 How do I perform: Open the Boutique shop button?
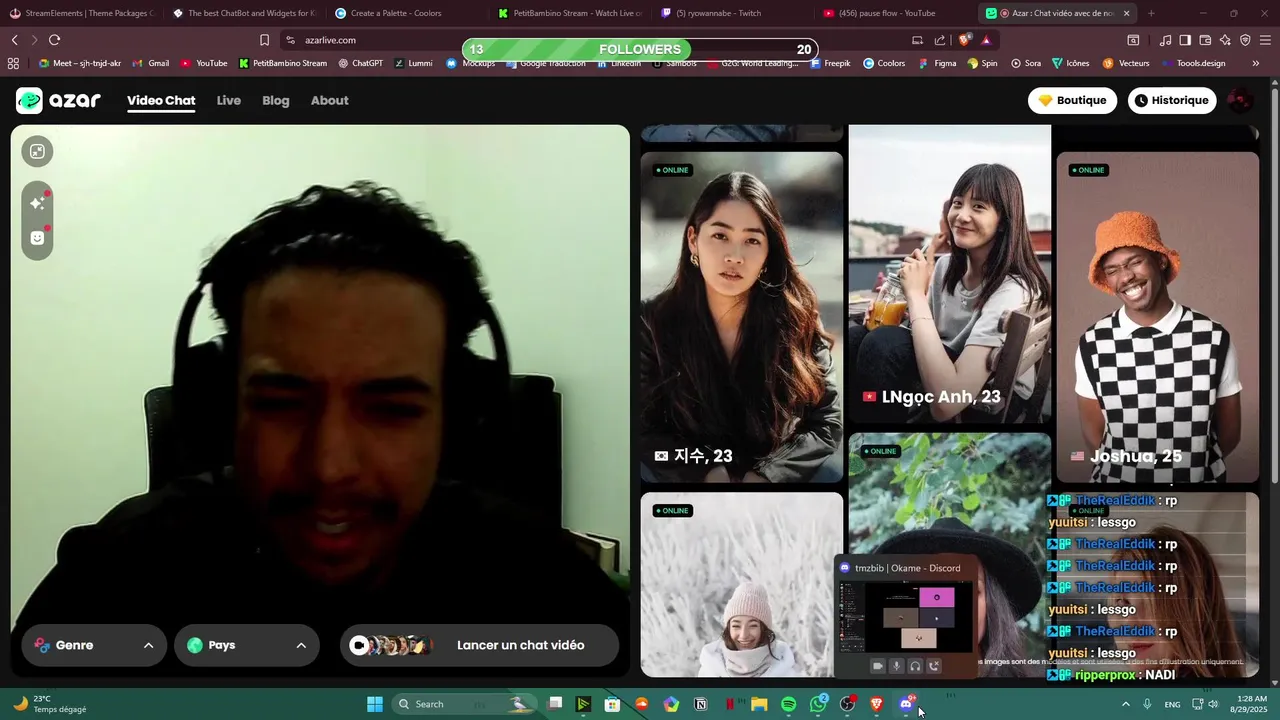[1072, 100]
